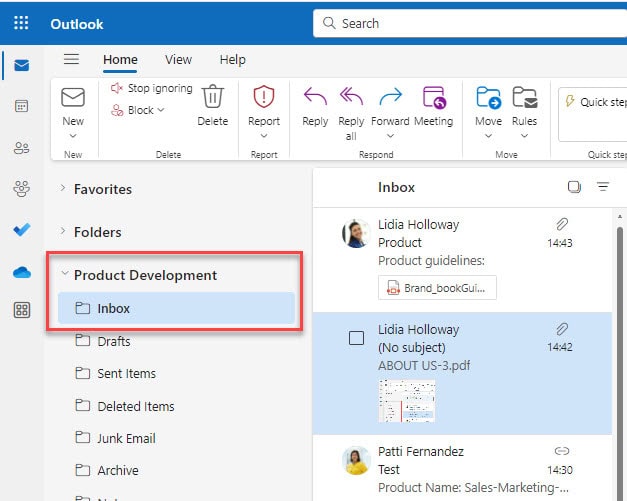This screenshot has height=501, width=627.
Task: Click the scroll-up arrow of message list
Action: 619,217
